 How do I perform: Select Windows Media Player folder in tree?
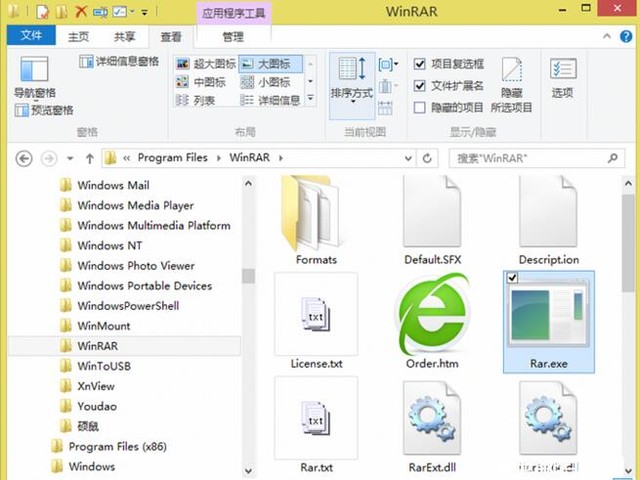[x=136, y=205]
